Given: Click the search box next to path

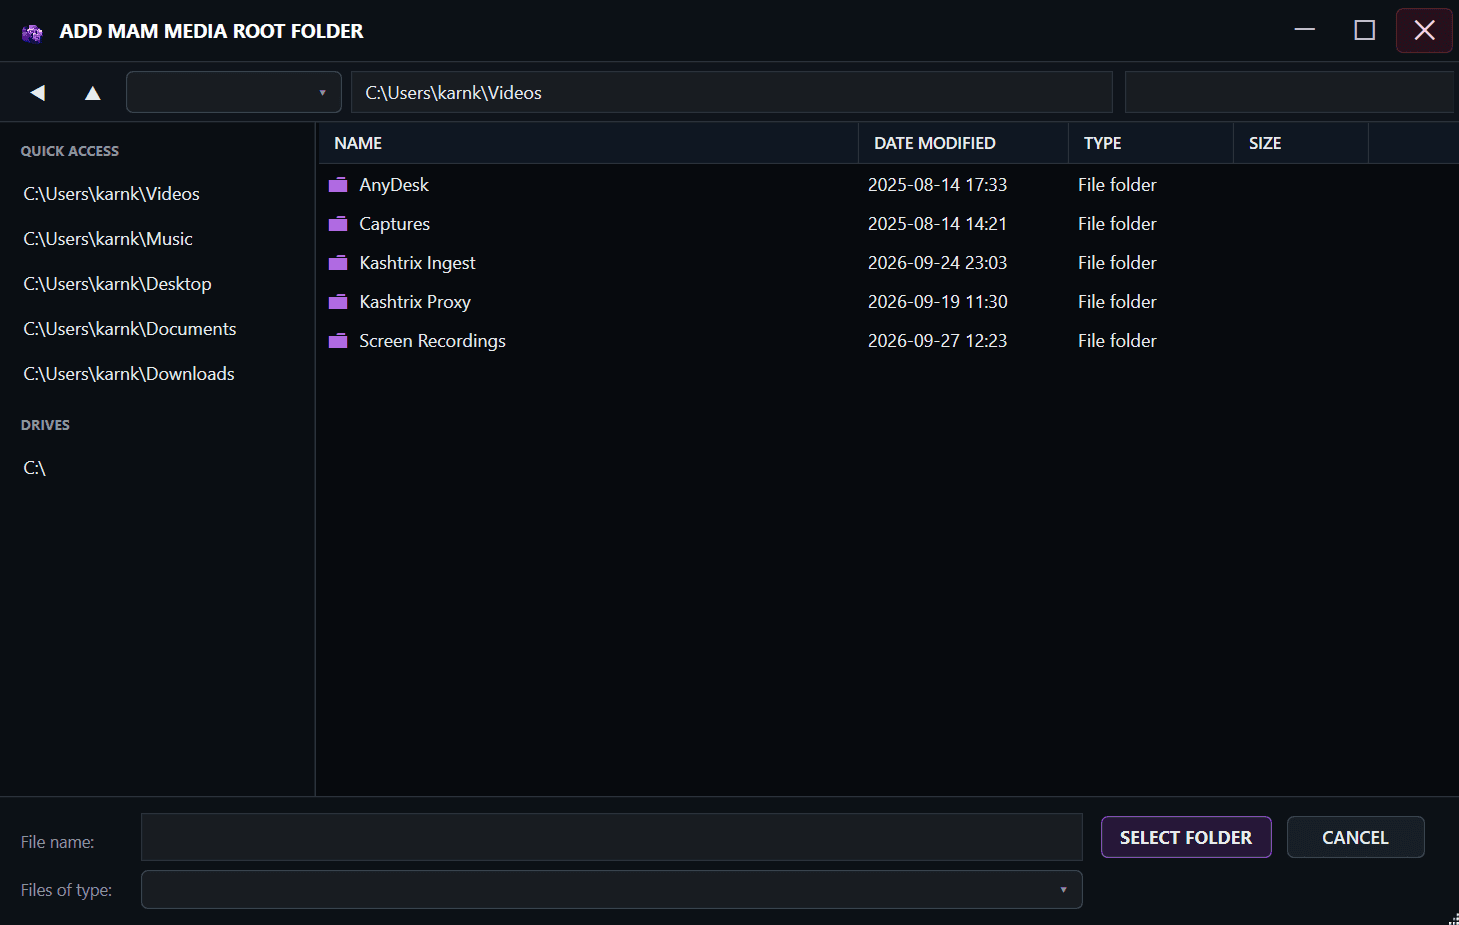Looking at the screenshot, I should [1290, 92].
